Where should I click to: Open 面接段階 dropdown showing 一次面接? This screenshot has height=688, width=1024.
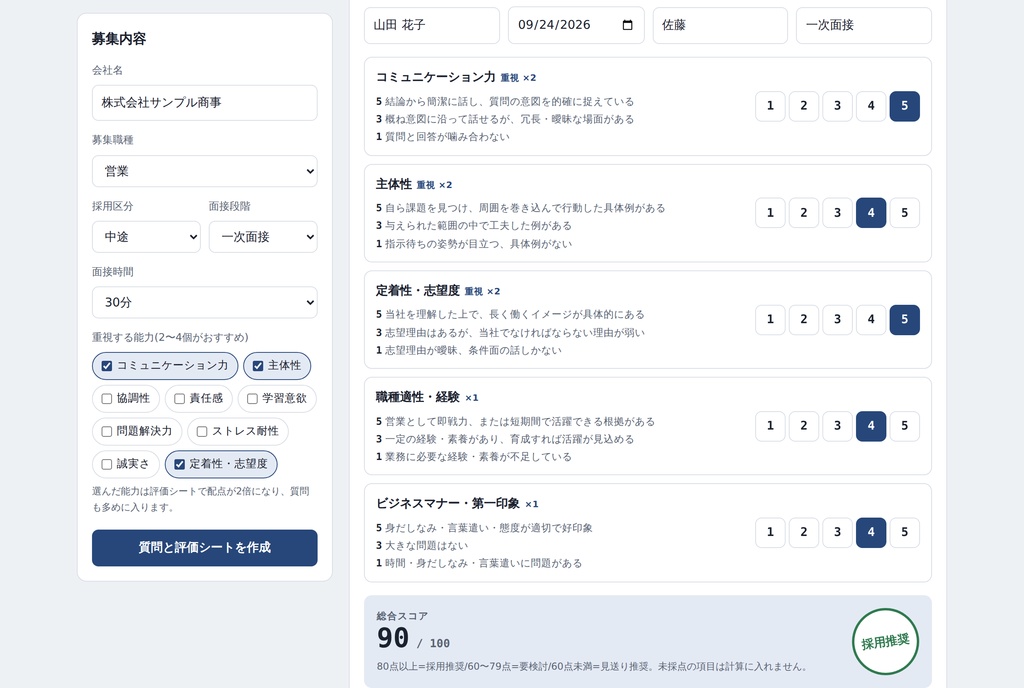[263, 237]
